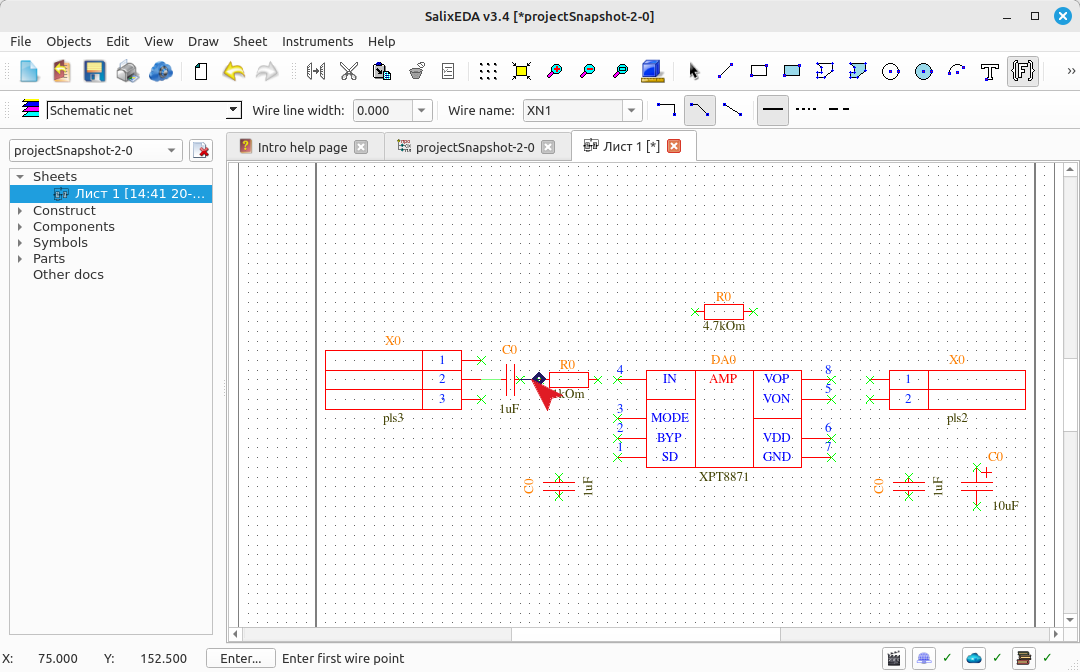Select the filled Rectangle tool
Screen dimensions: 1080x672
791,72
